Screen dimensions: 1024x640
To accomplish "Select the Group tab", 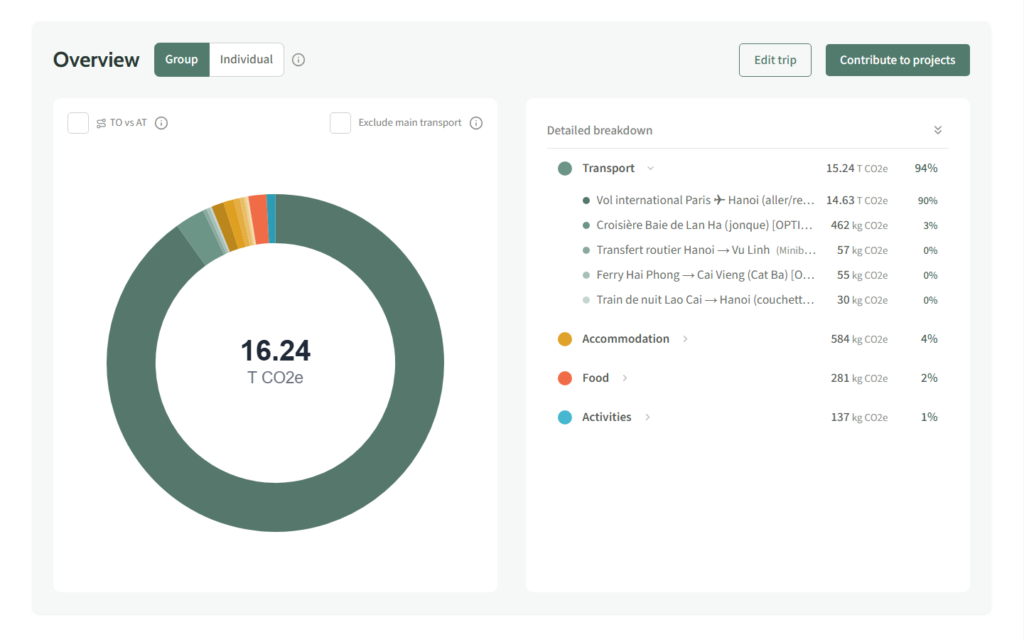I will [x=181, y=60].
